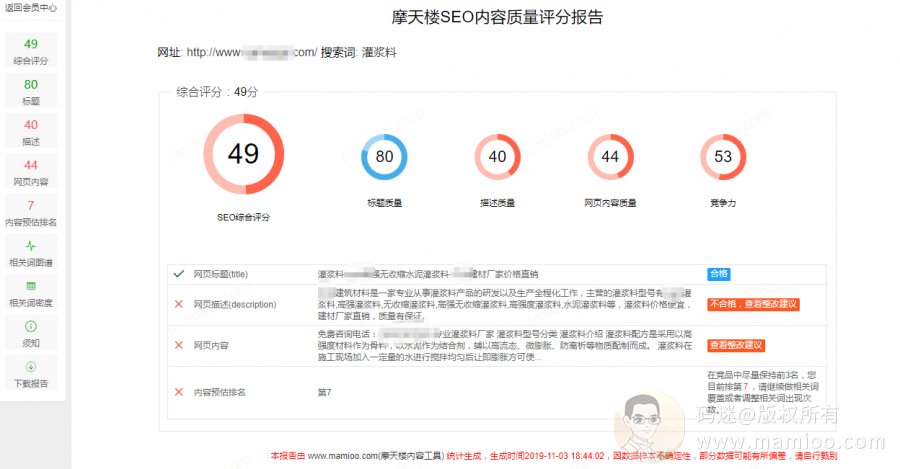900x469 pixels.
Task: Select 内容预估排名 7 in the sidebar
Action: [30, 213]
